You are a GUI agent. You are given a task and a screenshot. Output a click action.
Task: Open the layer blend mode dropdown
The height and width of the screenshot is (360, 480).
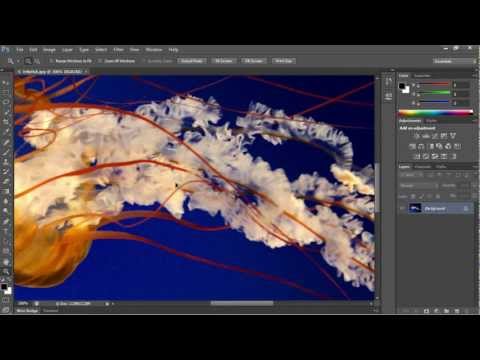tap(419, 185)
